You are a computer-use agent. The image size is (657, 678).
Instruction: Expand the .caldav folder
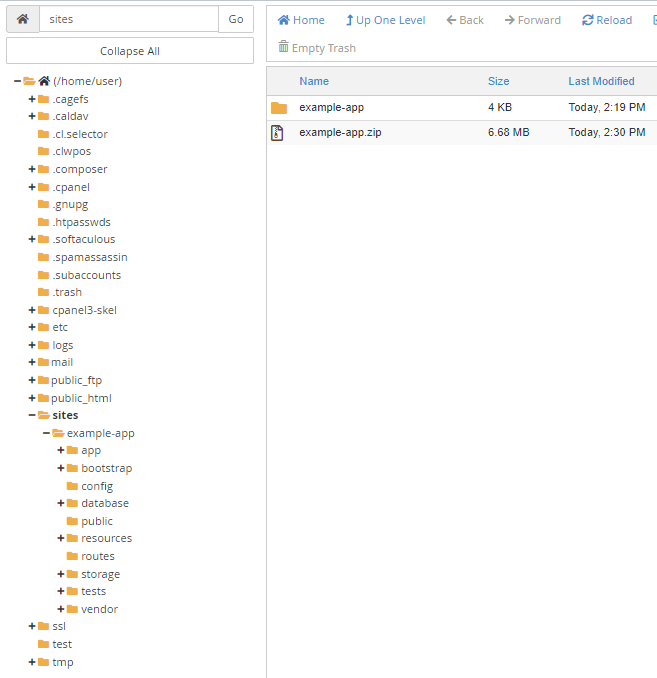(32, 116)
